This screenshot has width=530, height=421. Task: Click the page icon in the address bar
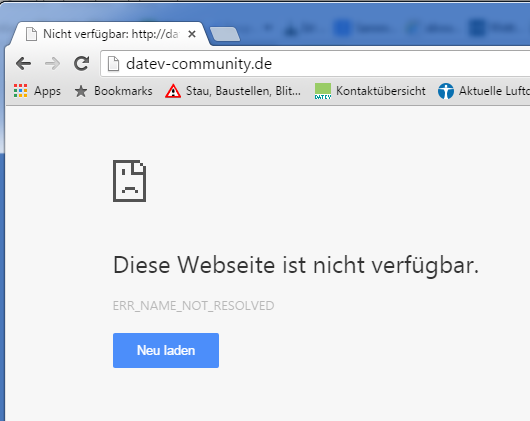tap(113, 64)
